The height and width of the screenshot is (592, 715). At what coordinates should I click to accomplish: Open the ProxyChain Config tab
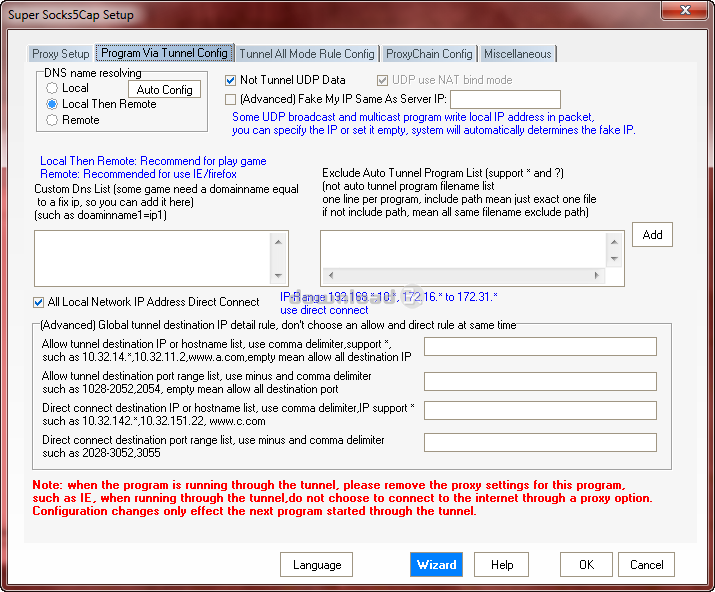[x=429, y=54]
